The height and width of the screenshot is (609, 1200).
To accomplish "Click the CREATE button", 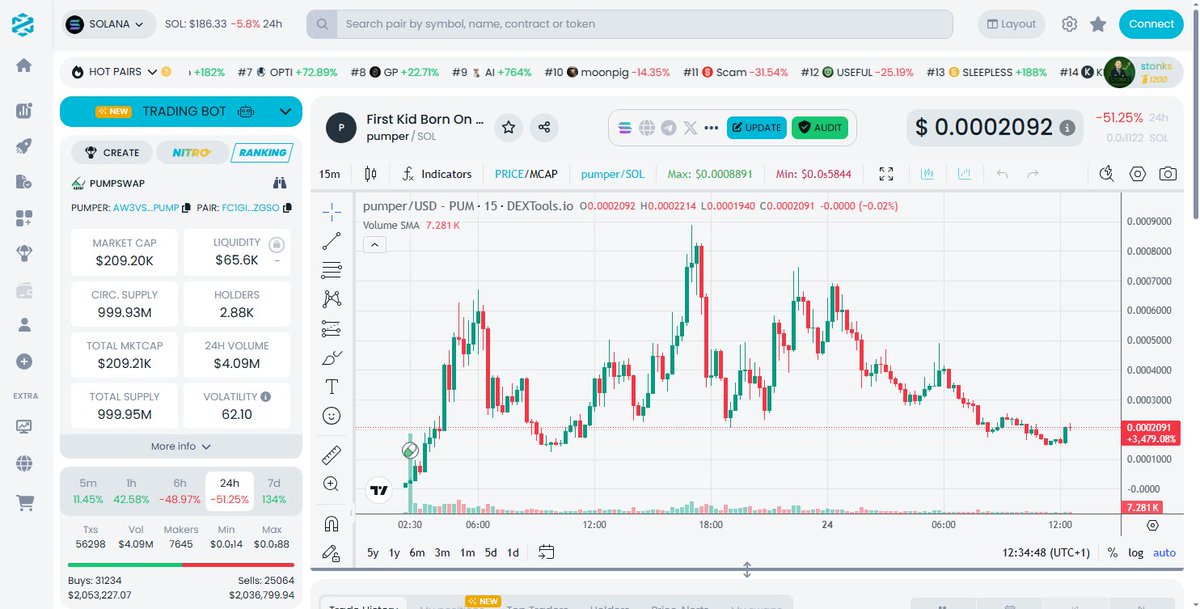I will point(112,153).
